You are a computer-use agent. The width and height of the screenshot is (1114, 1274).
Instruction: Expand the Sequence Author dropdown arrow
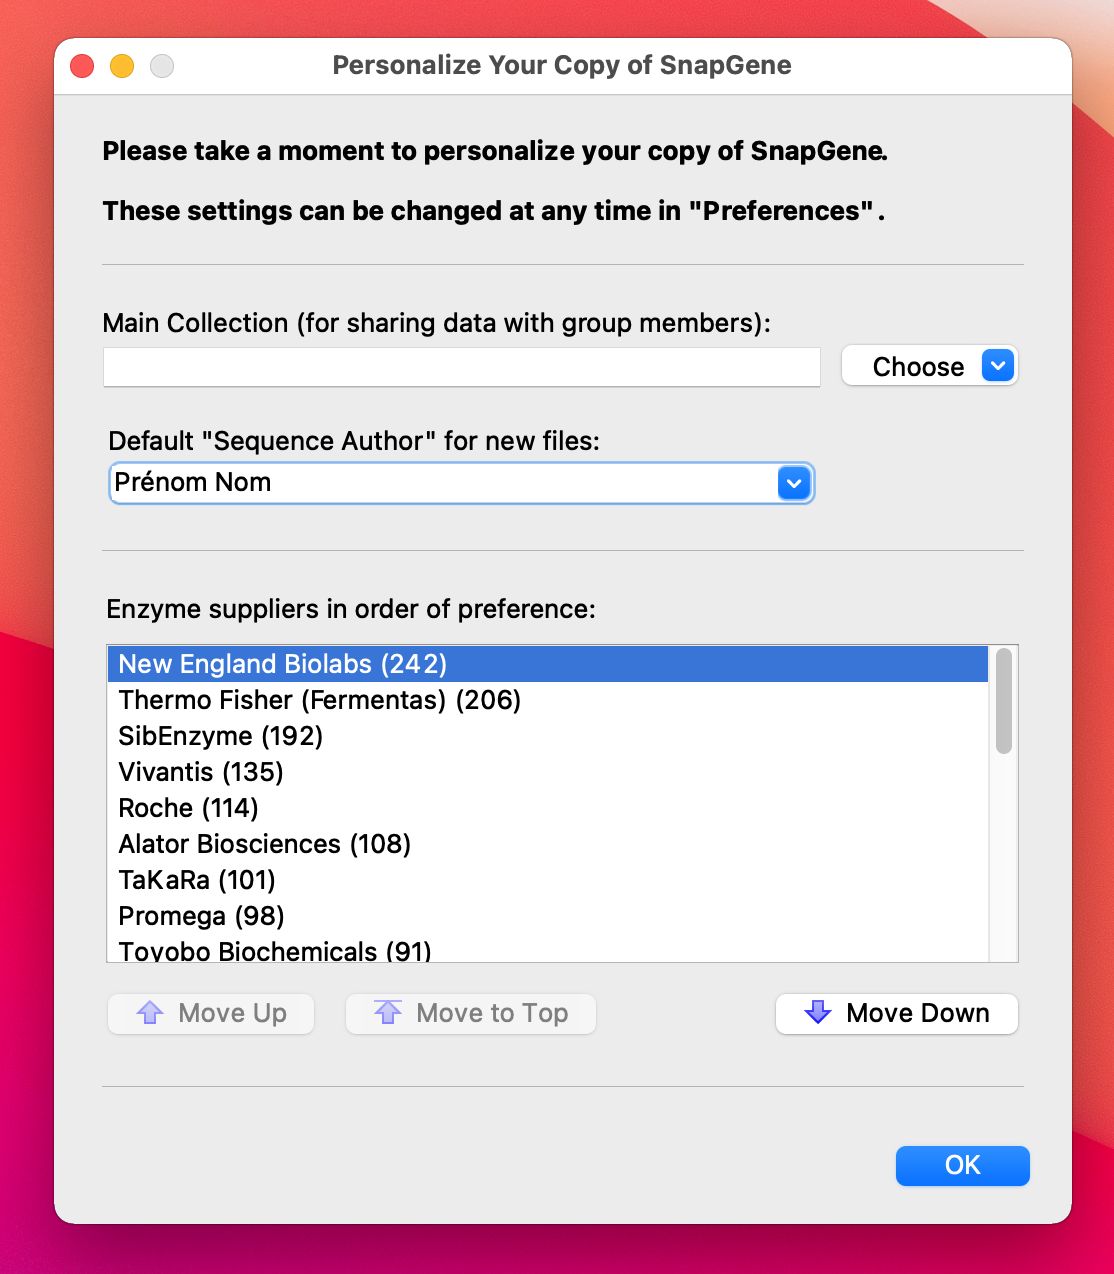[794, 484]
